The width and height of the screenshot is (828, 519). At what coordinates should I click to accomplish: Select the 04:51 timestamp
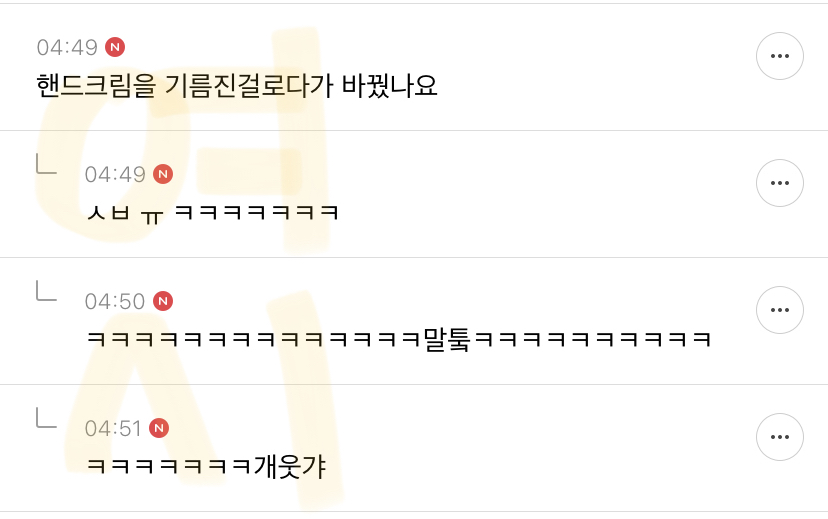[113, 428]
